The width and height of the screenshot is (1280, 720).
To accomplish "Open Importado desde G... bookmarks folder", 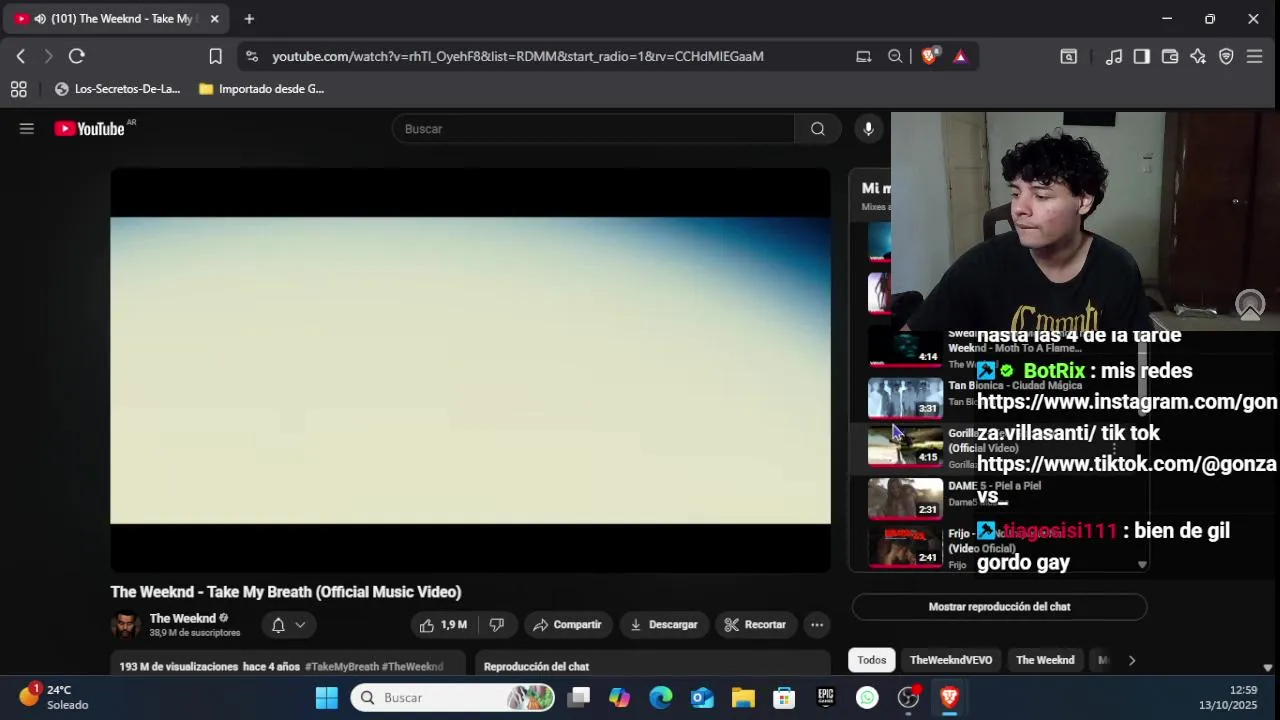I will (262, 89).
